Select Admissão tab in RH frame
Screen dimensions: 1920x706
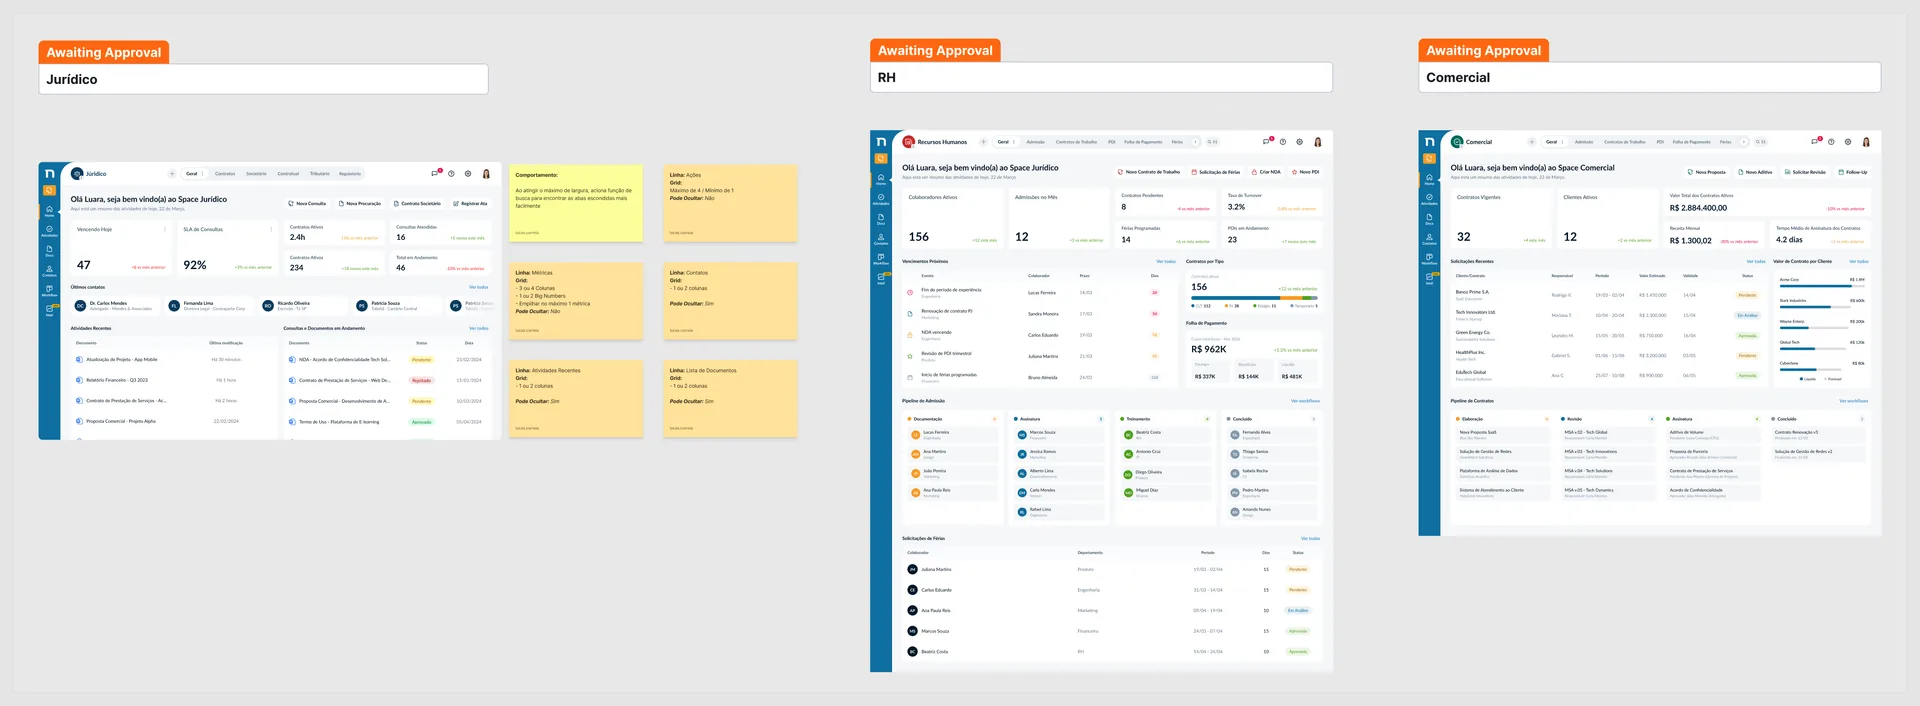click(x=1036, y=142)
